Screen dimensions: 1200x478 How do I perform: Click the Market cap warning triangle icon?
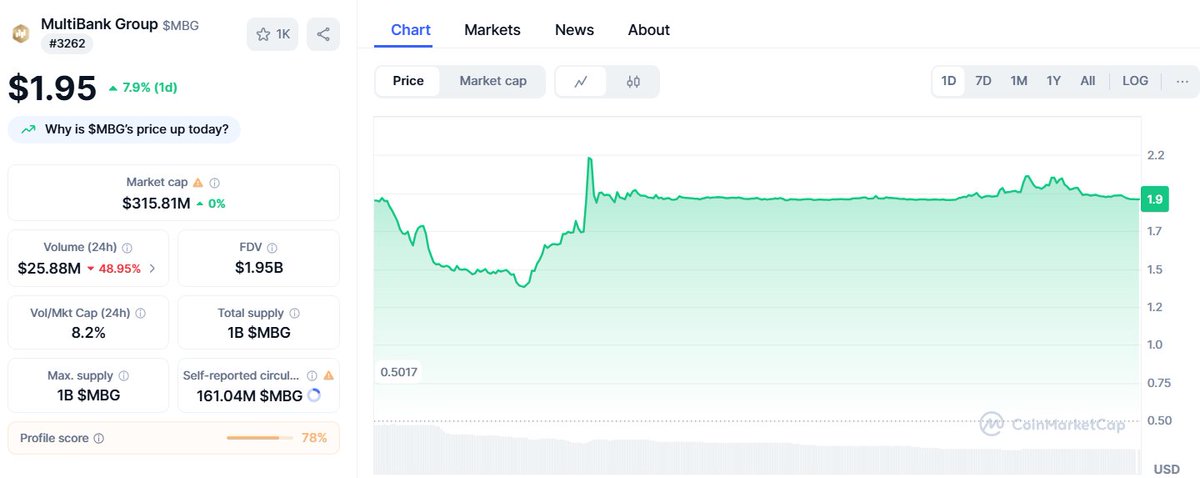(x=198, y=183)
